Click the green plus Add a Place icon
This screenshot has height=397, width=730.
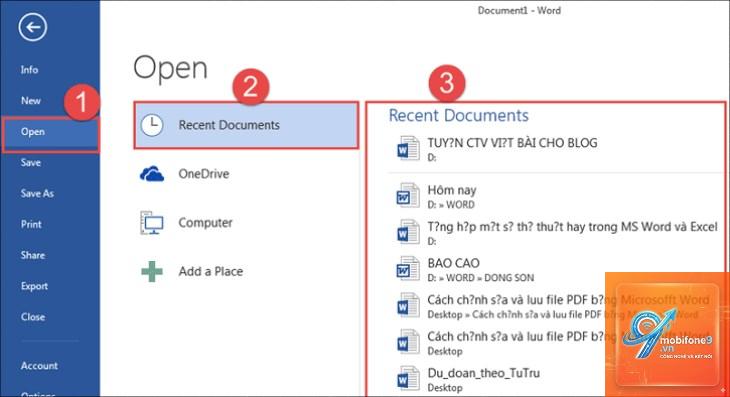point(152,271)
